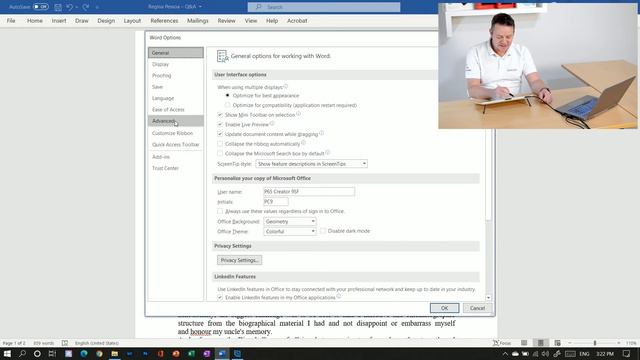The image size is (640, 360).
Task: Select the Advanced category in Word Options
Action: pyautogui.click(x=176, y=121)
